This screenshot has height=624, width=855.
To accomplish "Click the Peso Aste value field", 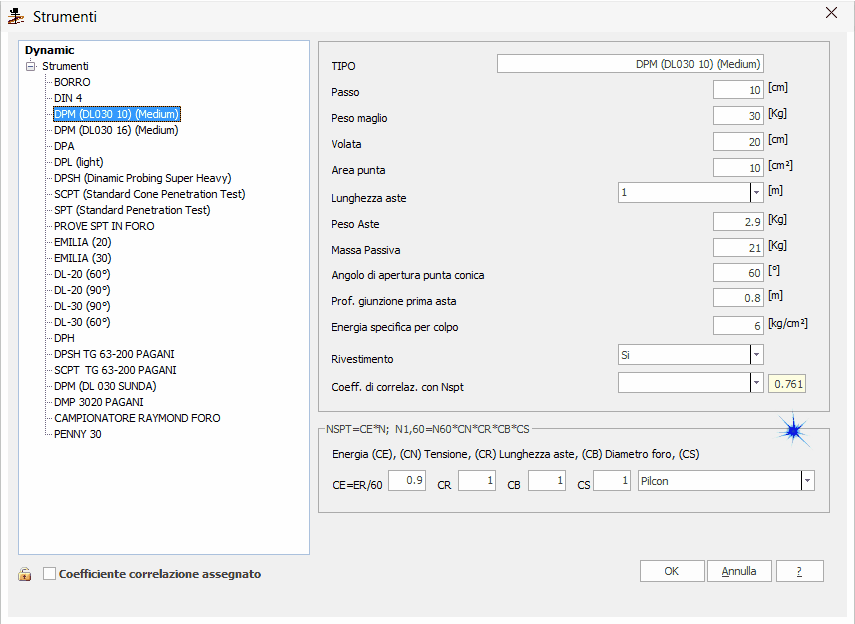I will pos(738,222).
